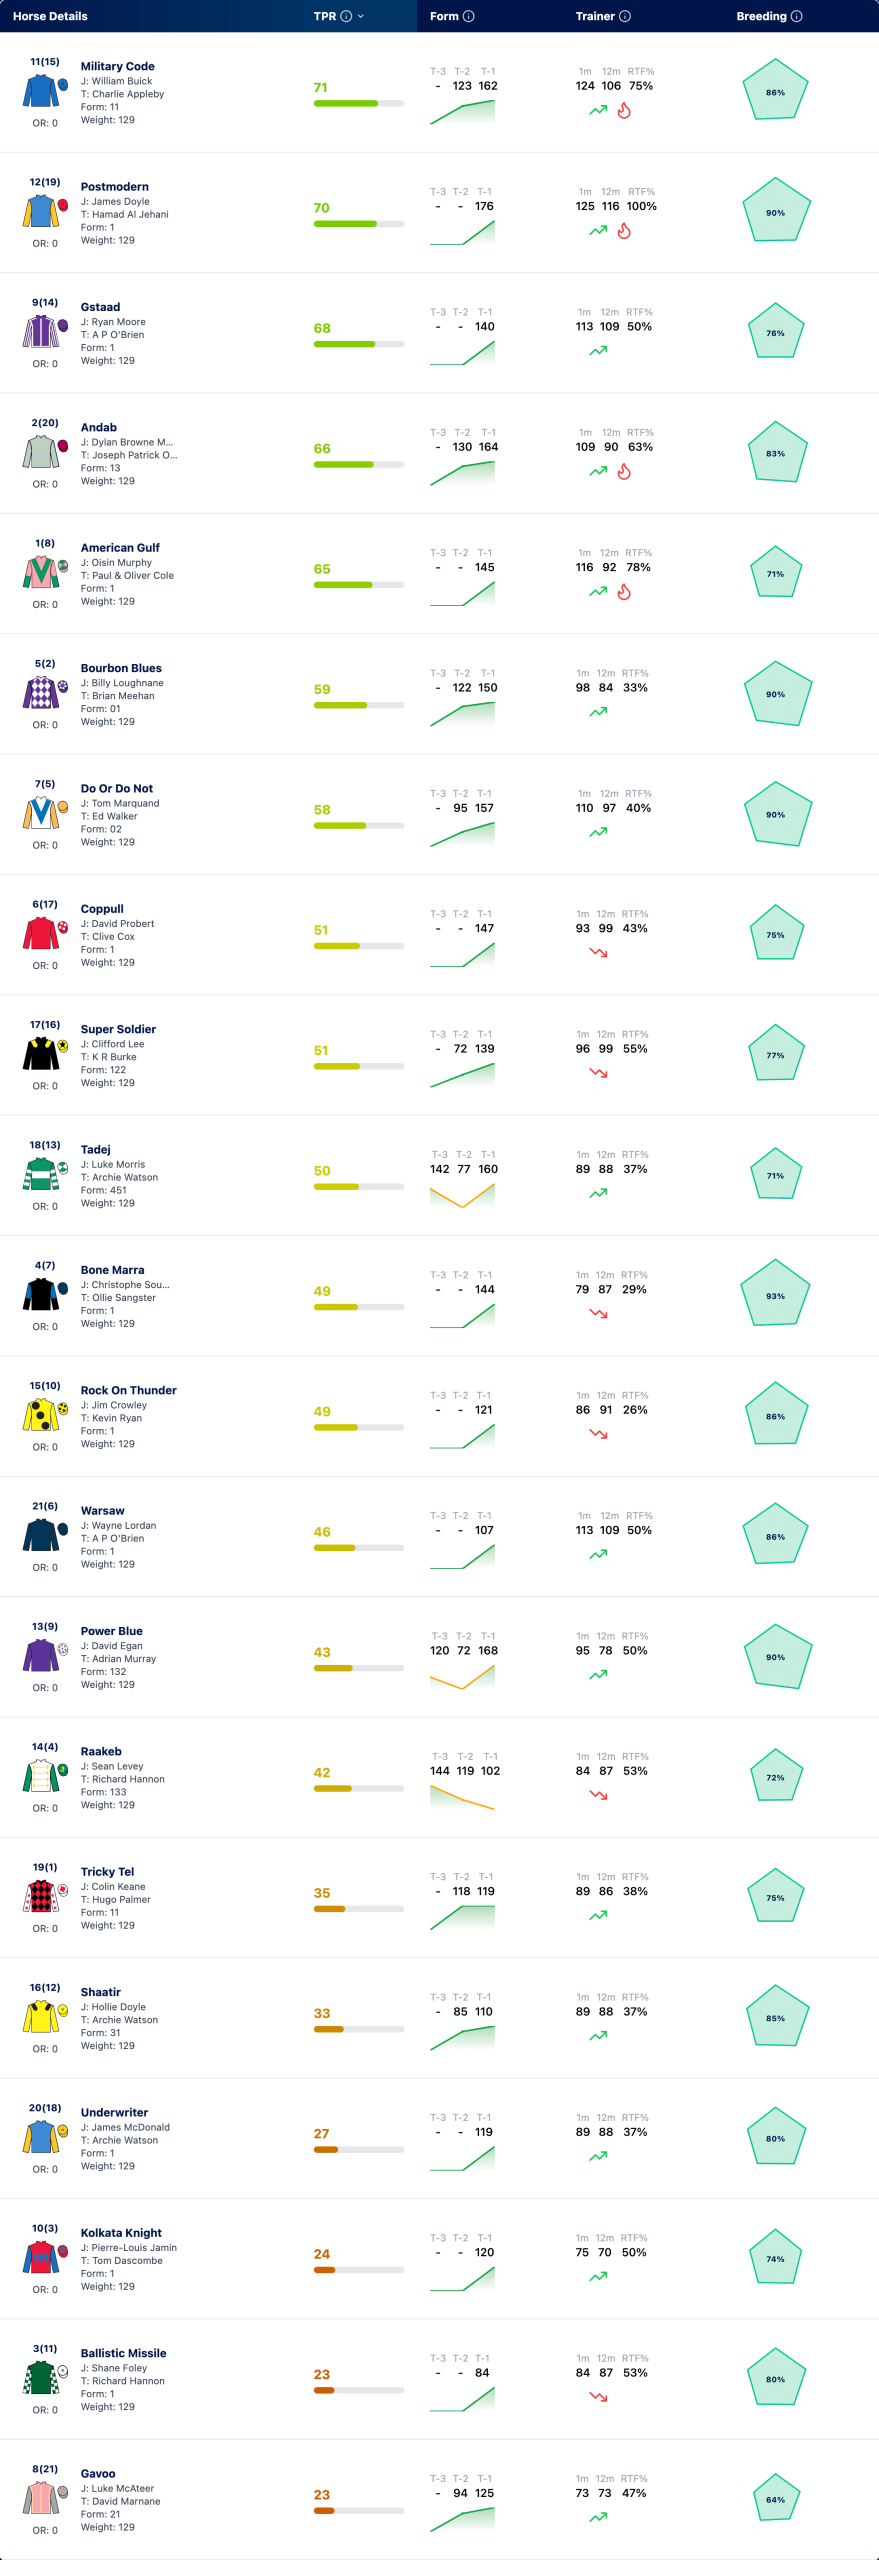Open the Breeding pentagon chart for Bone Marra

click(776, 1296)
